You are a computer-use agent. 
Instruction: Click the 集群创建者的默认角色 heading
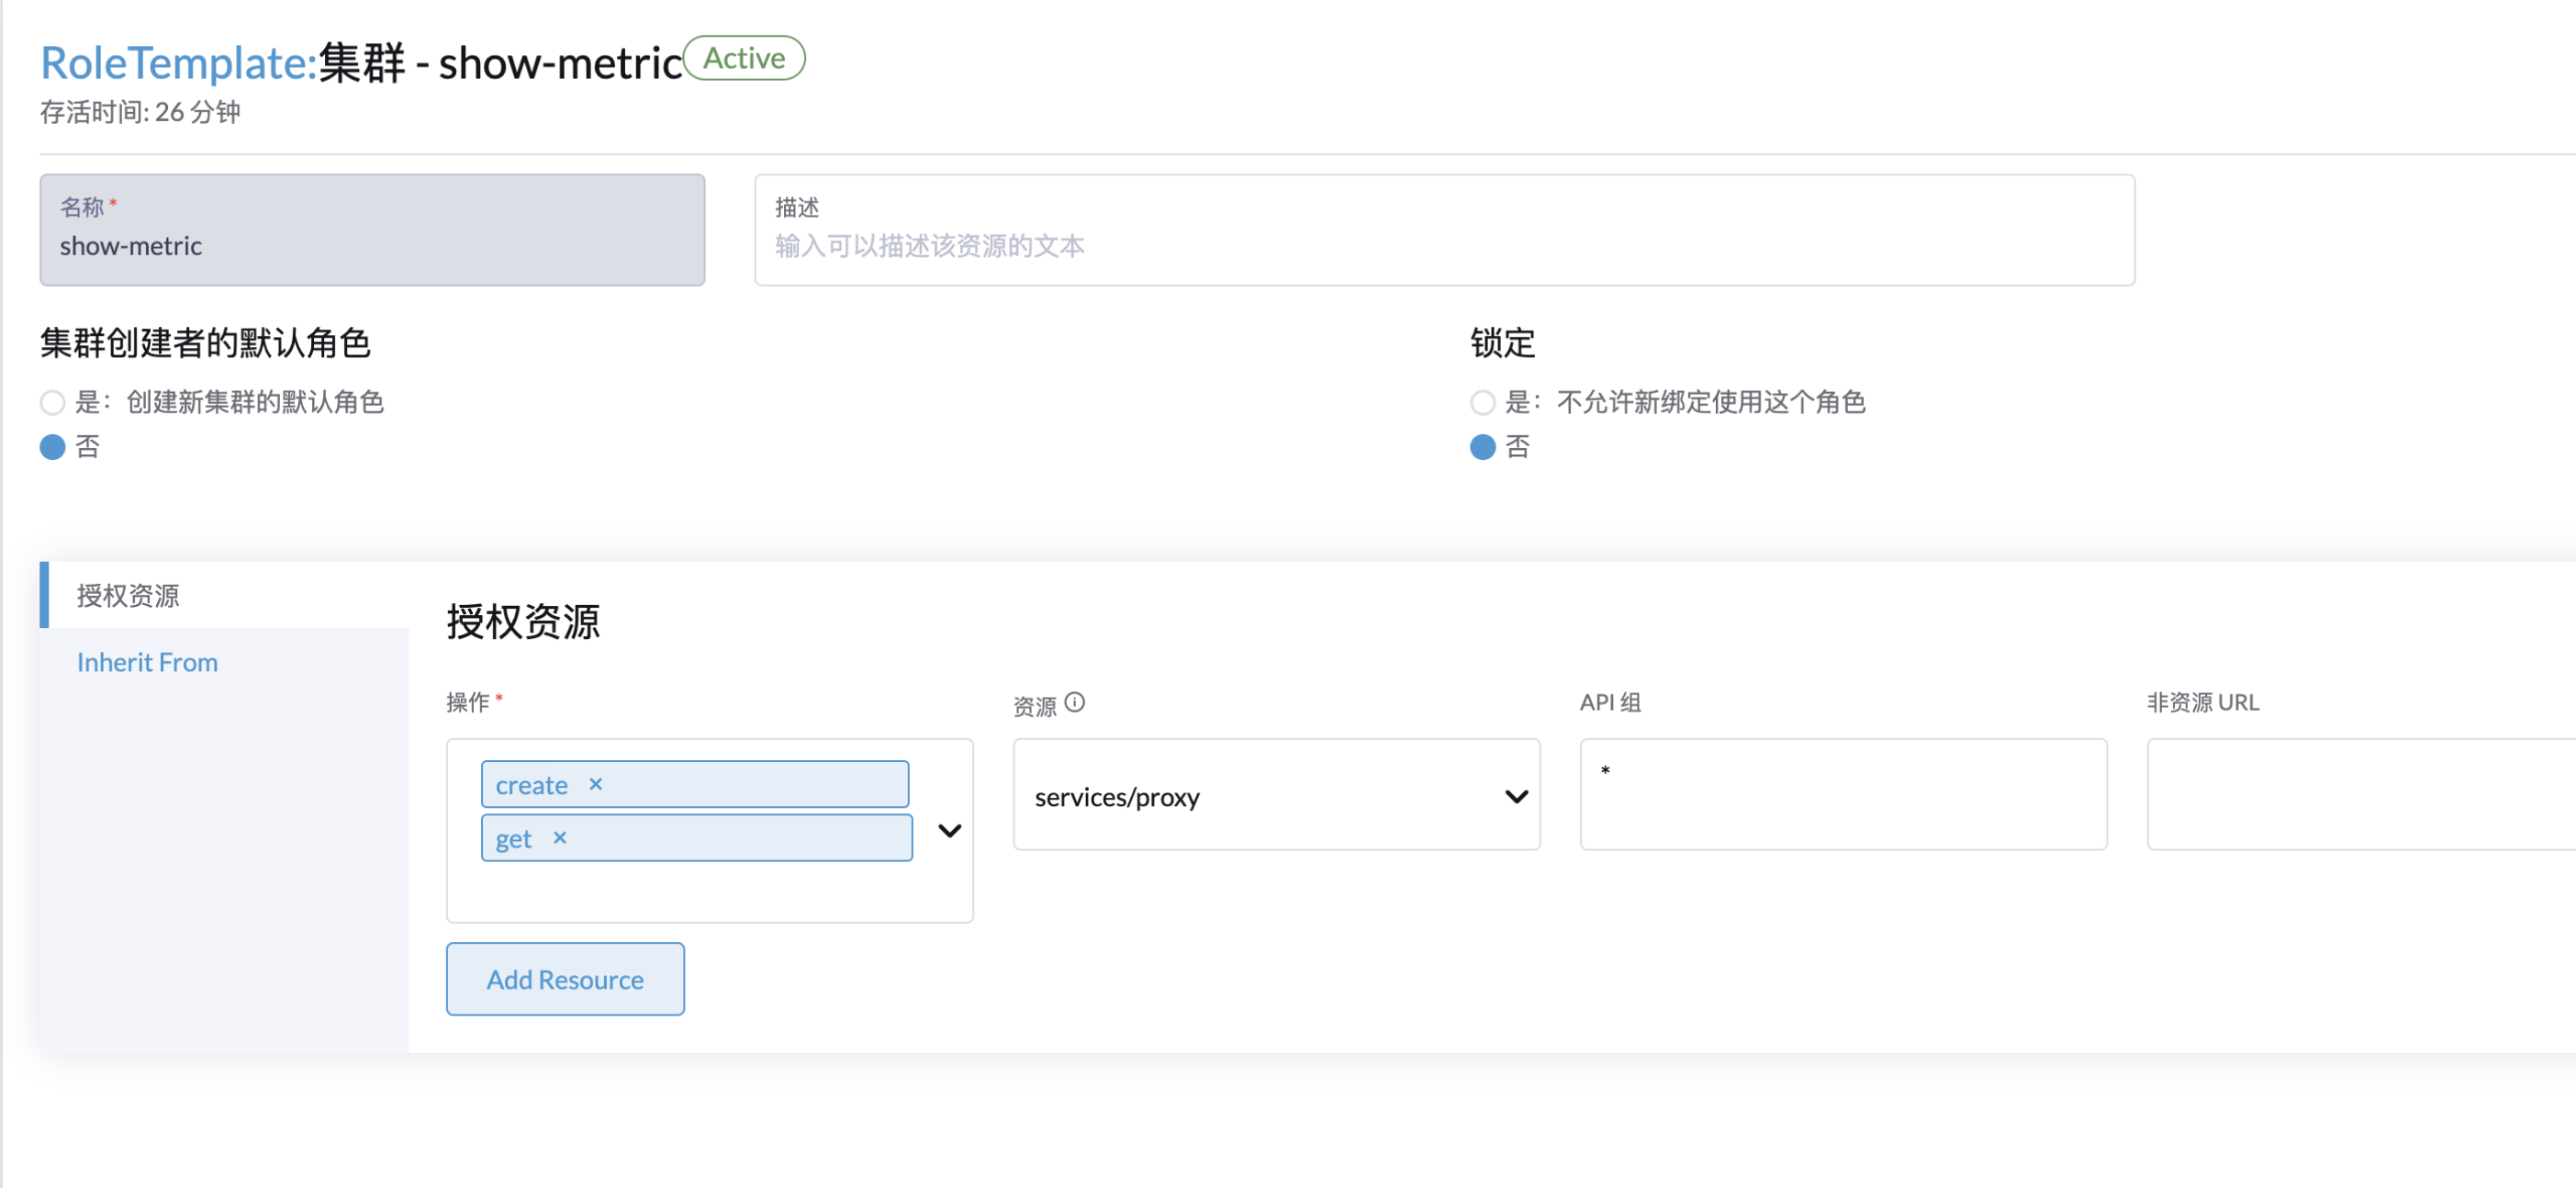coord(205,343)
